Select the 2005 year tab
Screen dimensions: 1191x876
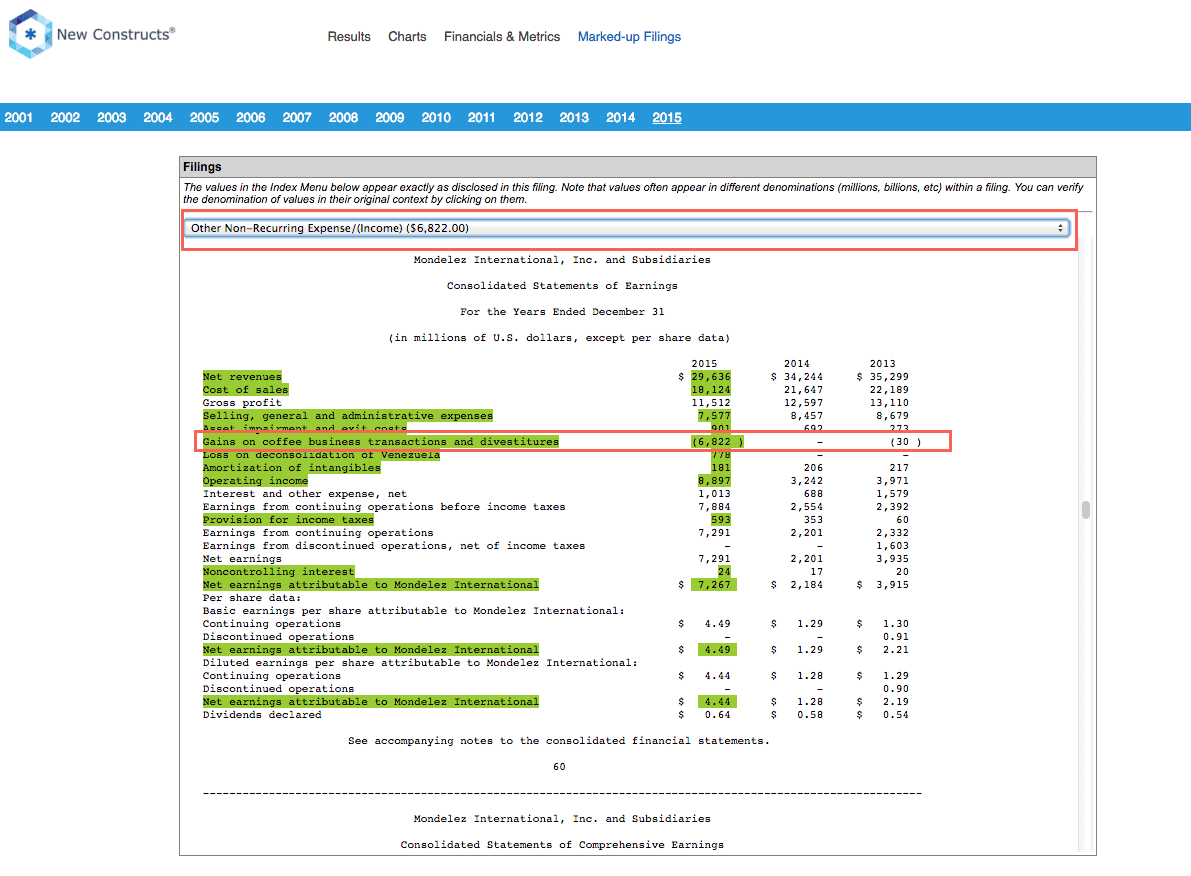[x=204, y=118]
